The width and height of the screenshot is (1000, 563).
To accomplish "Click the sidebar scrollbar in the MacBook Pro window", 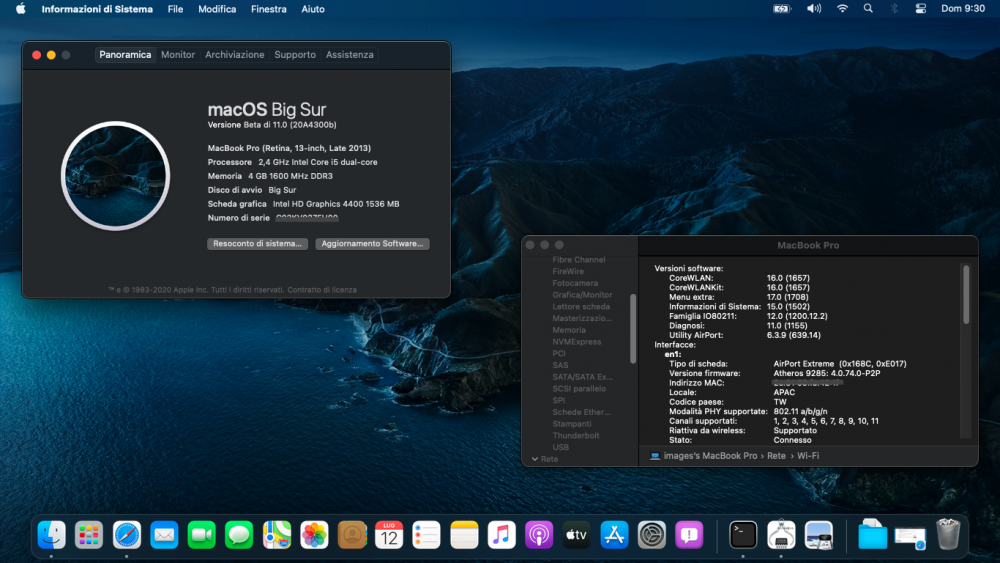I will click(x=633, y=328).
